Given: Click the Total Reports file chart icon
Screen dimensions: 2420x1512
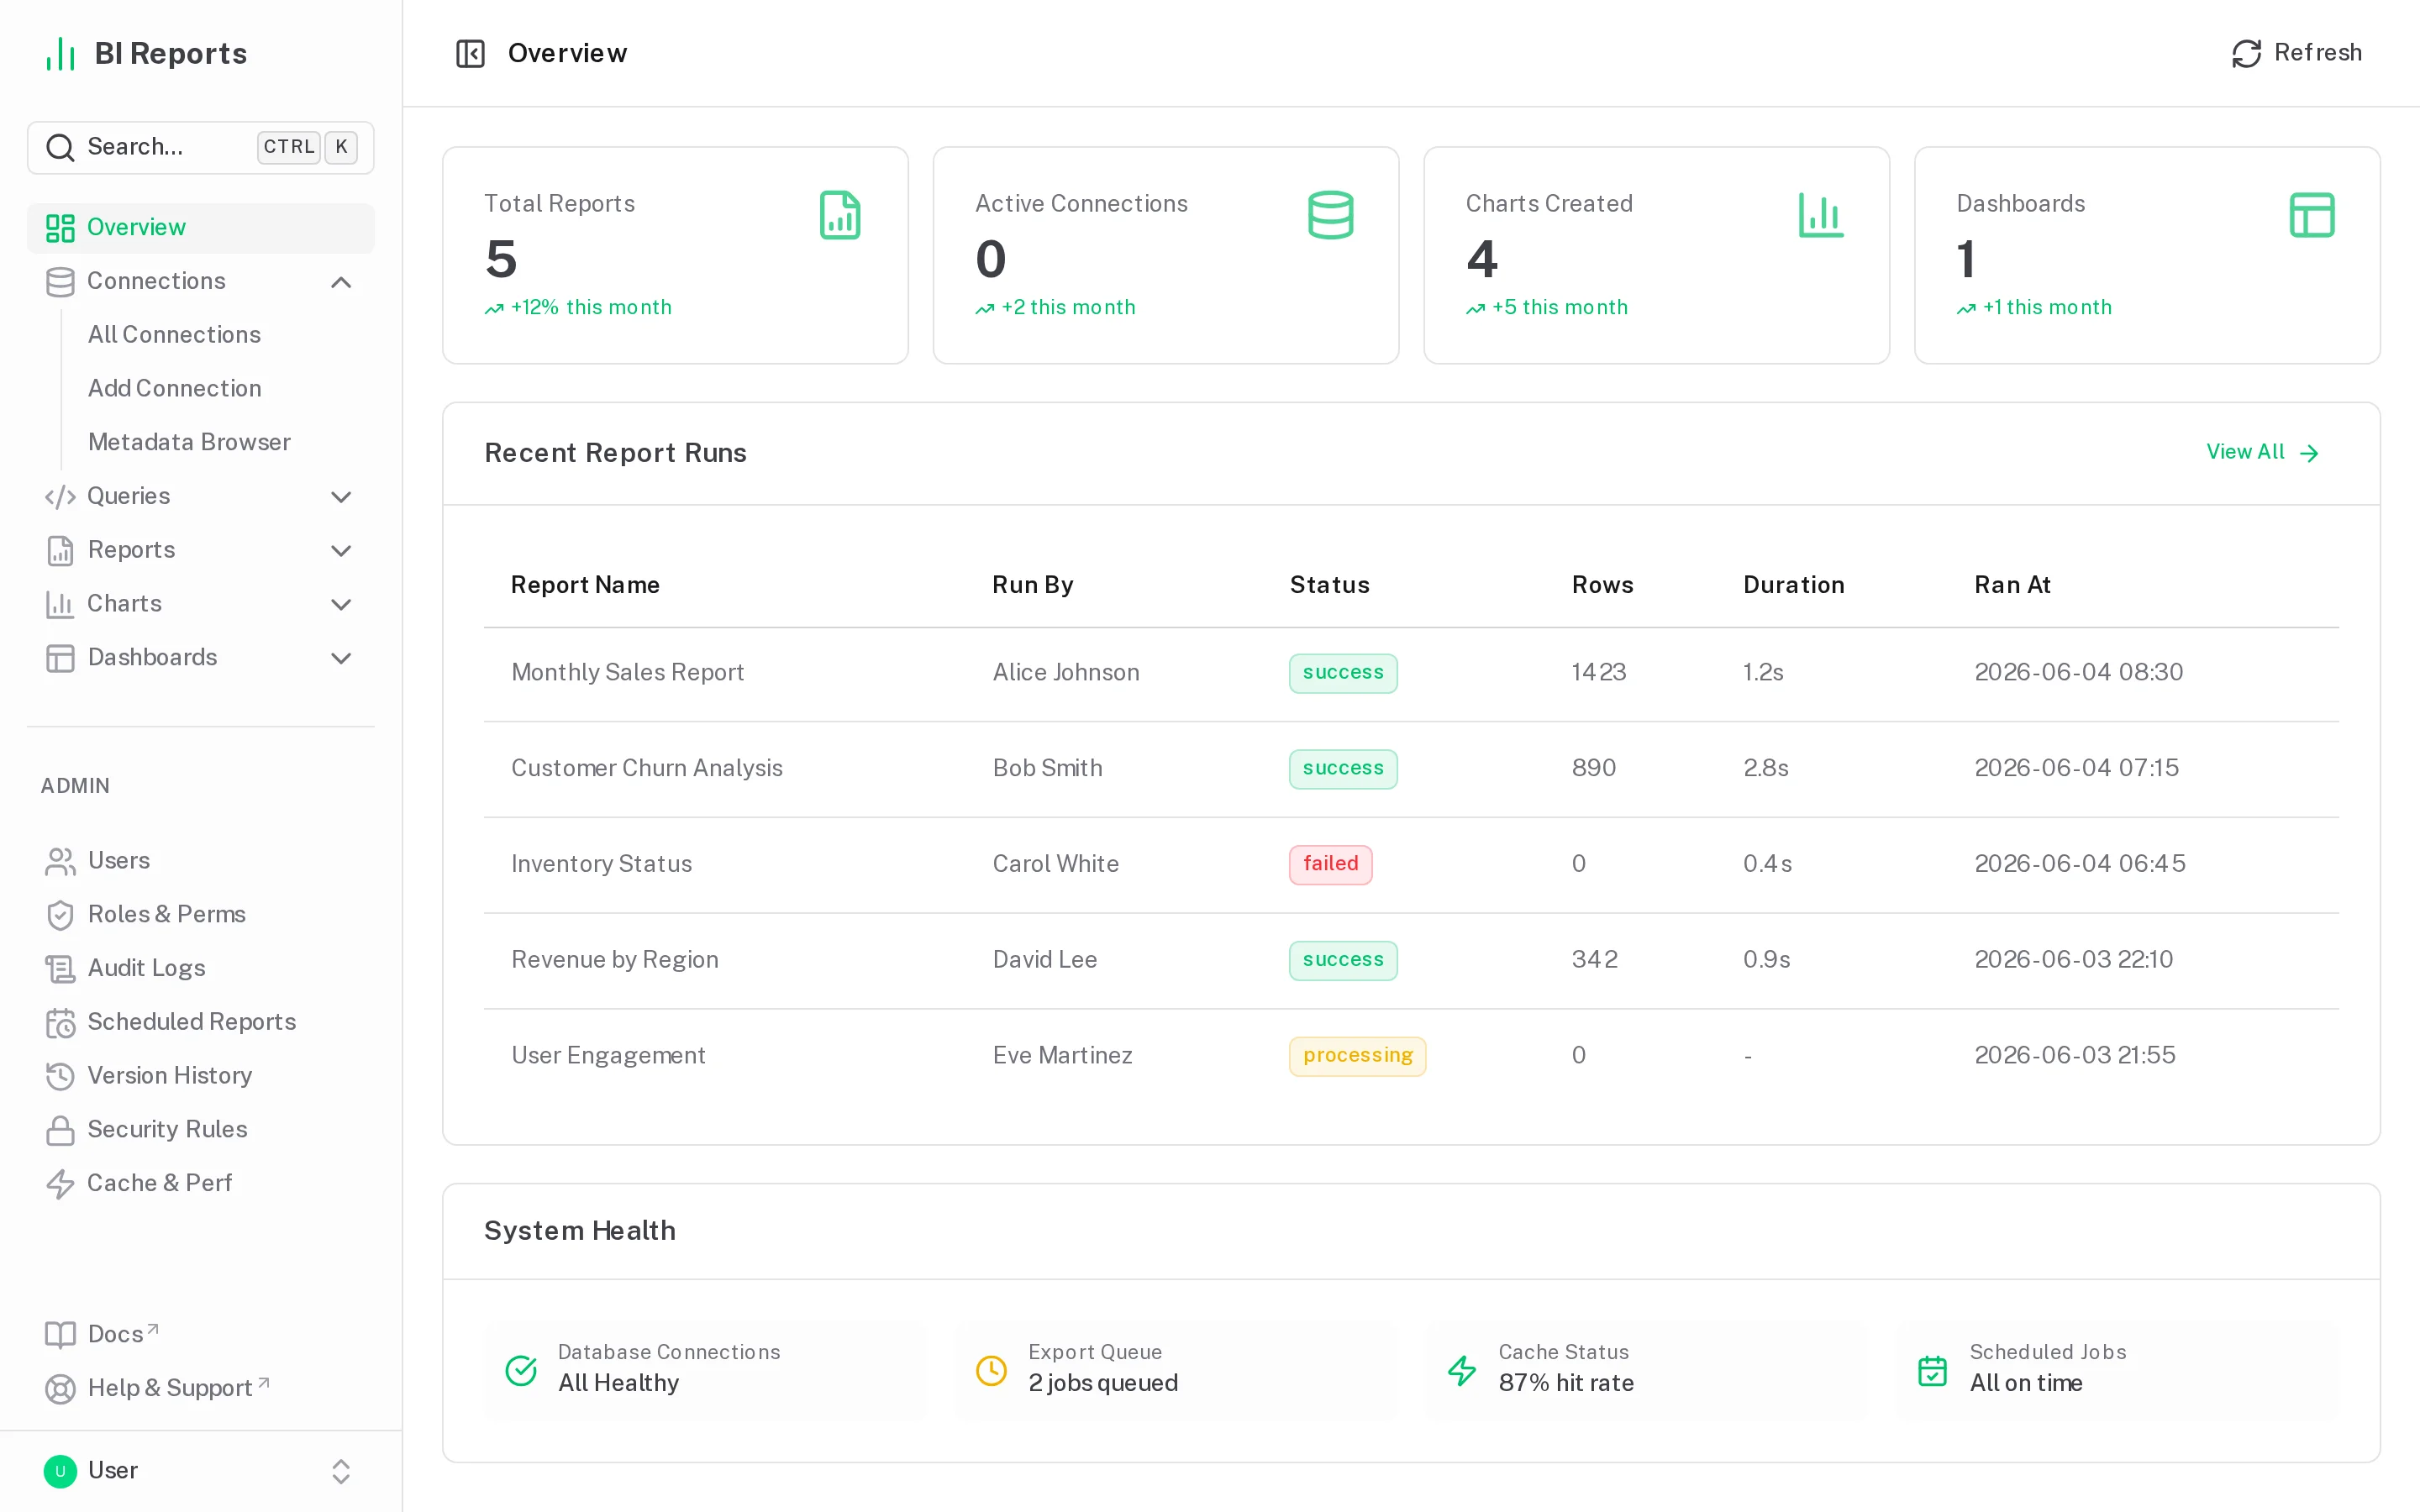Looking at the screenshot, I should coord(840,215).
